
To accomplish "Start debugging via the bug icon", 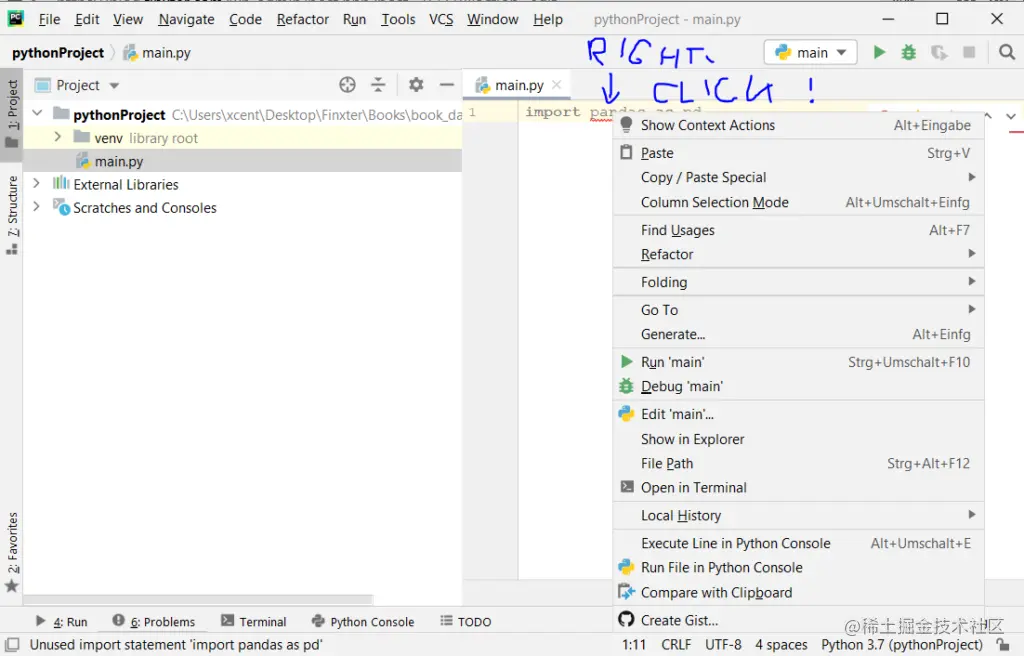I will pyautogui.click(x=907, y=52).
